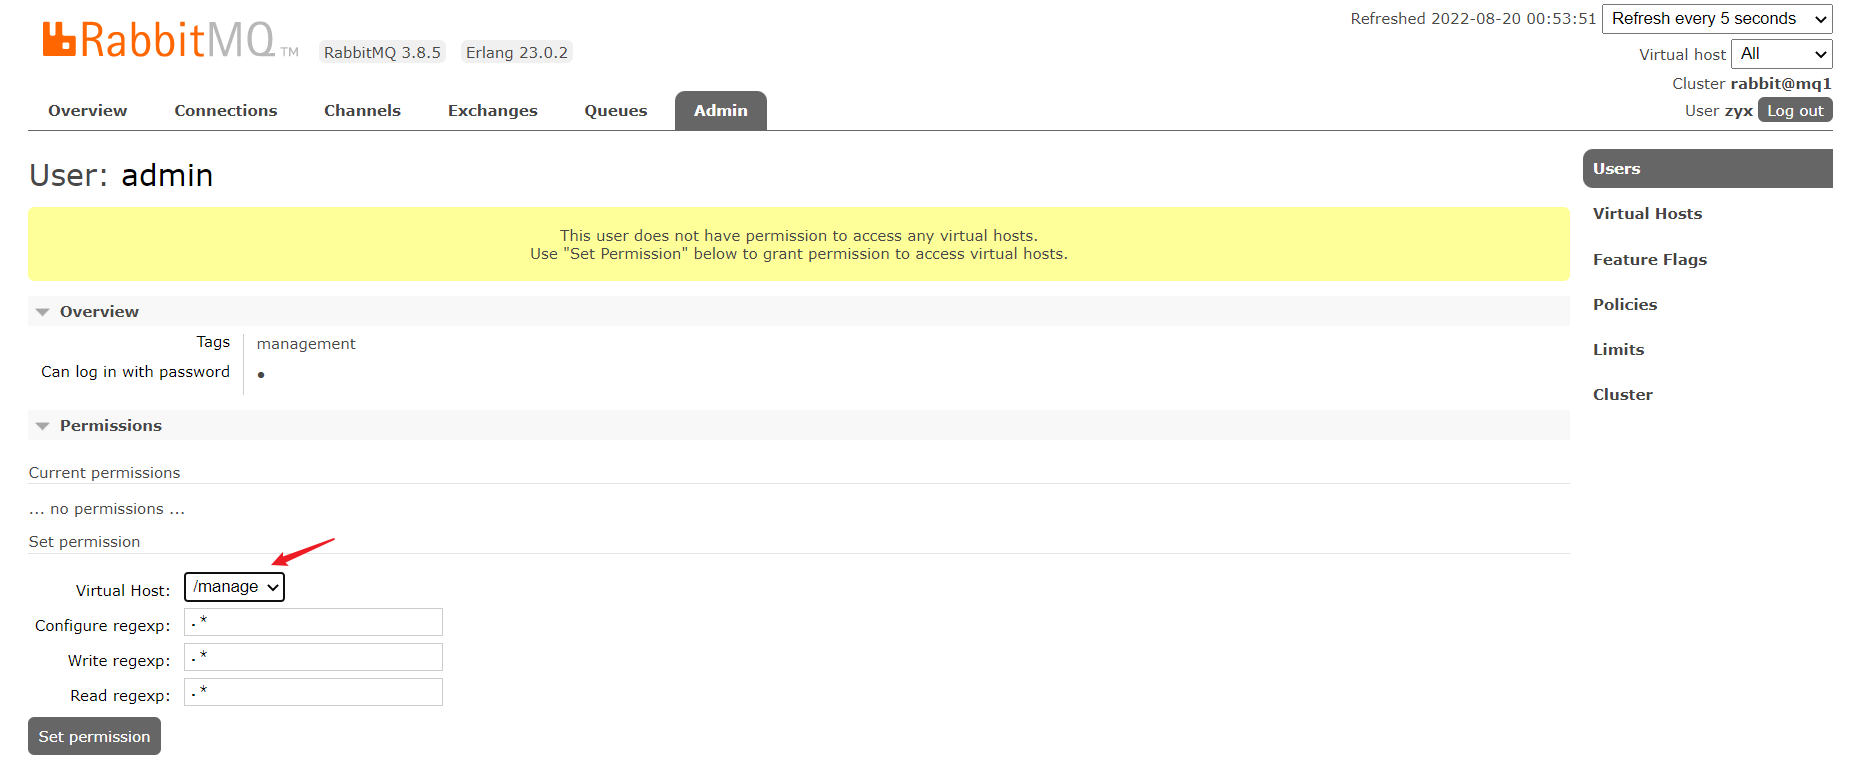Open Limits in the sidebar
Viewport: 1850px width, 761px height.
click(x=1618, y=350)
